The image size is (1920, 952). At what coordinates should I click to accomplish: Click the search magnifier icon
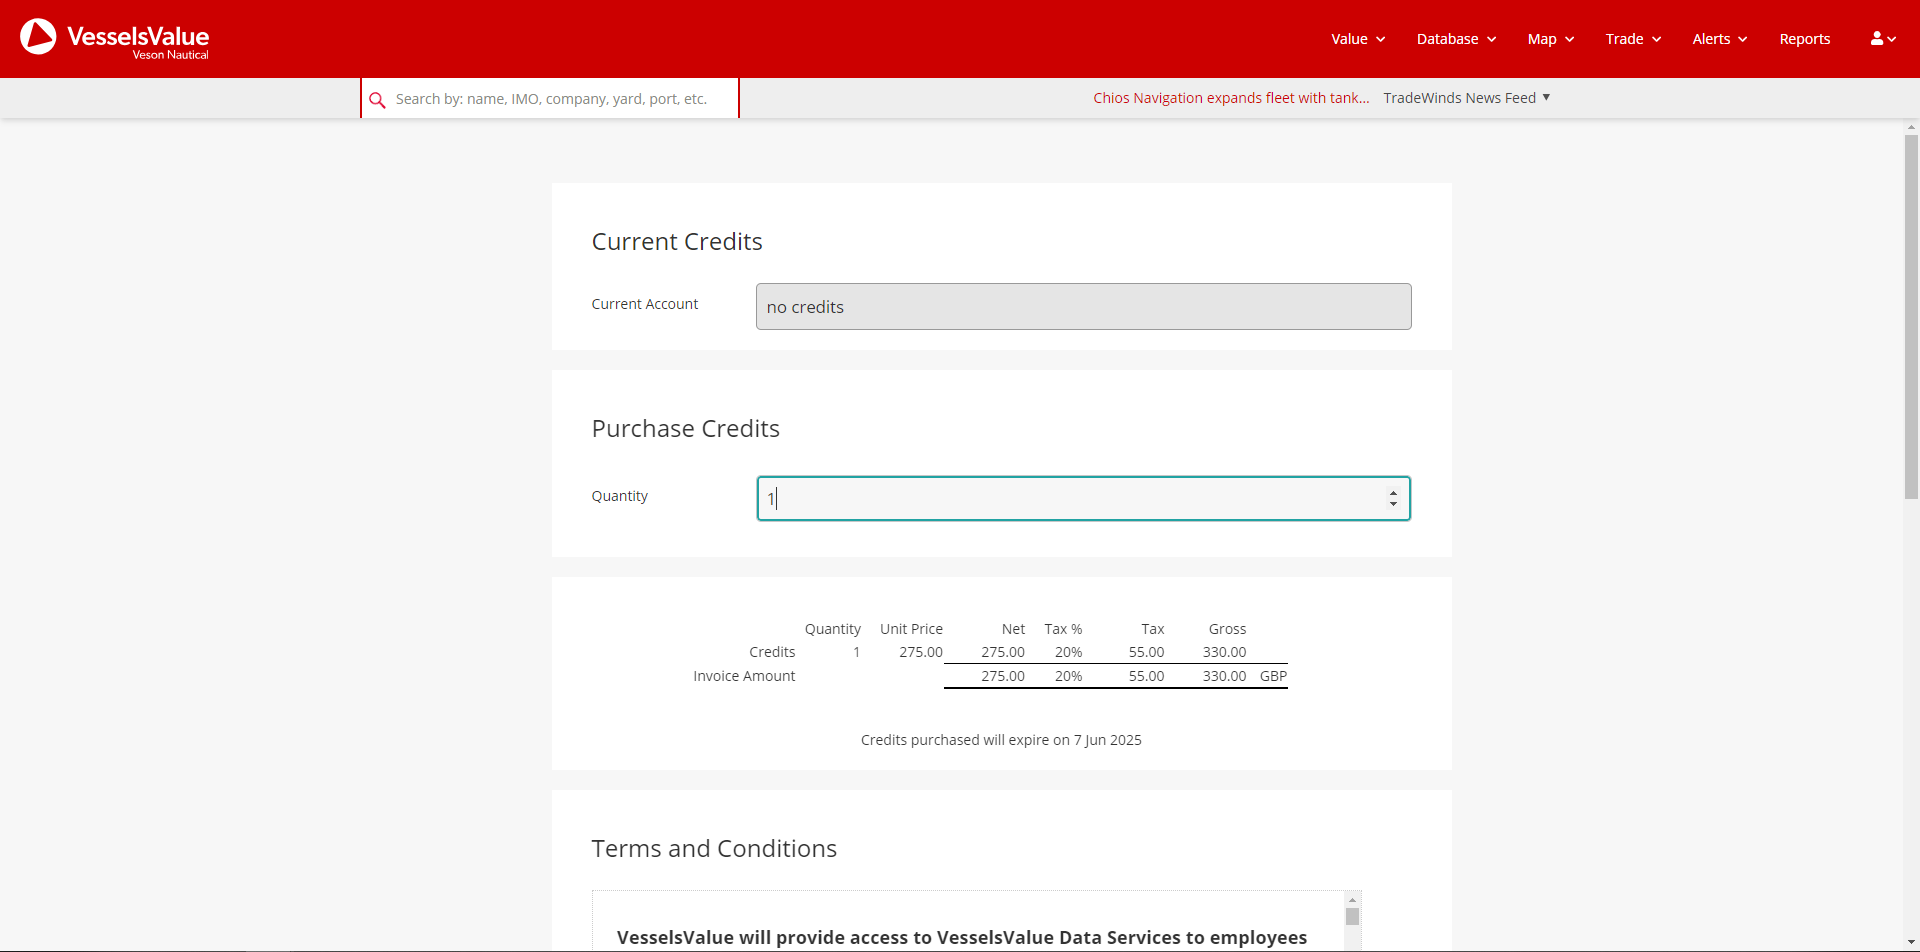tap(378, 99)
